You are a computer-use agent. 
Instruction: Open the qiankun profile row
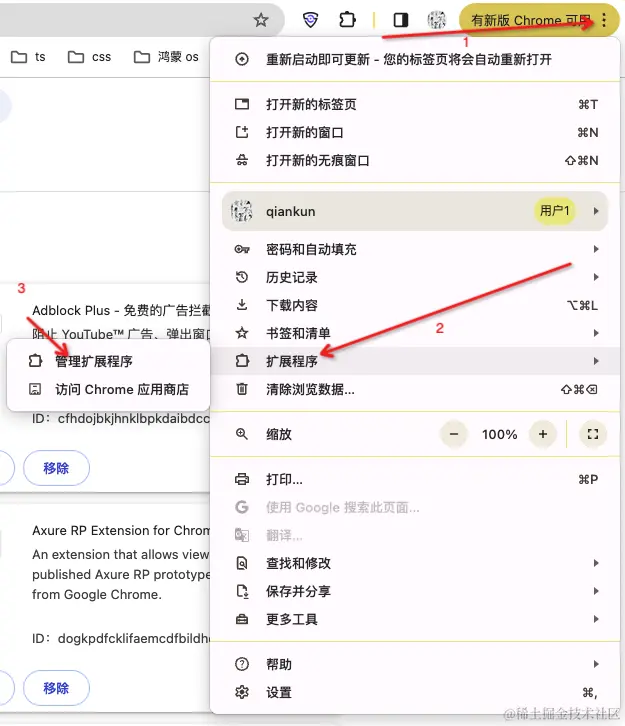click(415, 211)
